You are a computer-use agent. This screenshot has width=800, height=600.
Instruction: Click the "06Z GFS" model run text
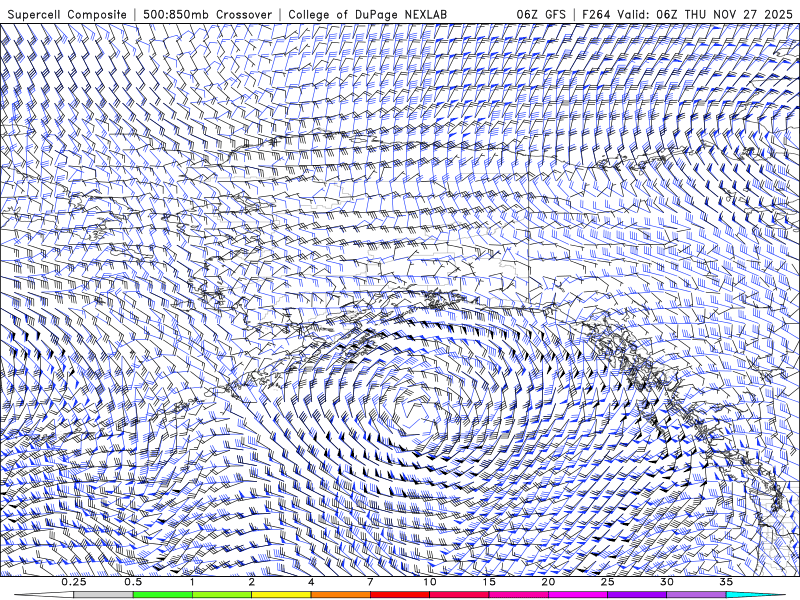tap(541, 14)
